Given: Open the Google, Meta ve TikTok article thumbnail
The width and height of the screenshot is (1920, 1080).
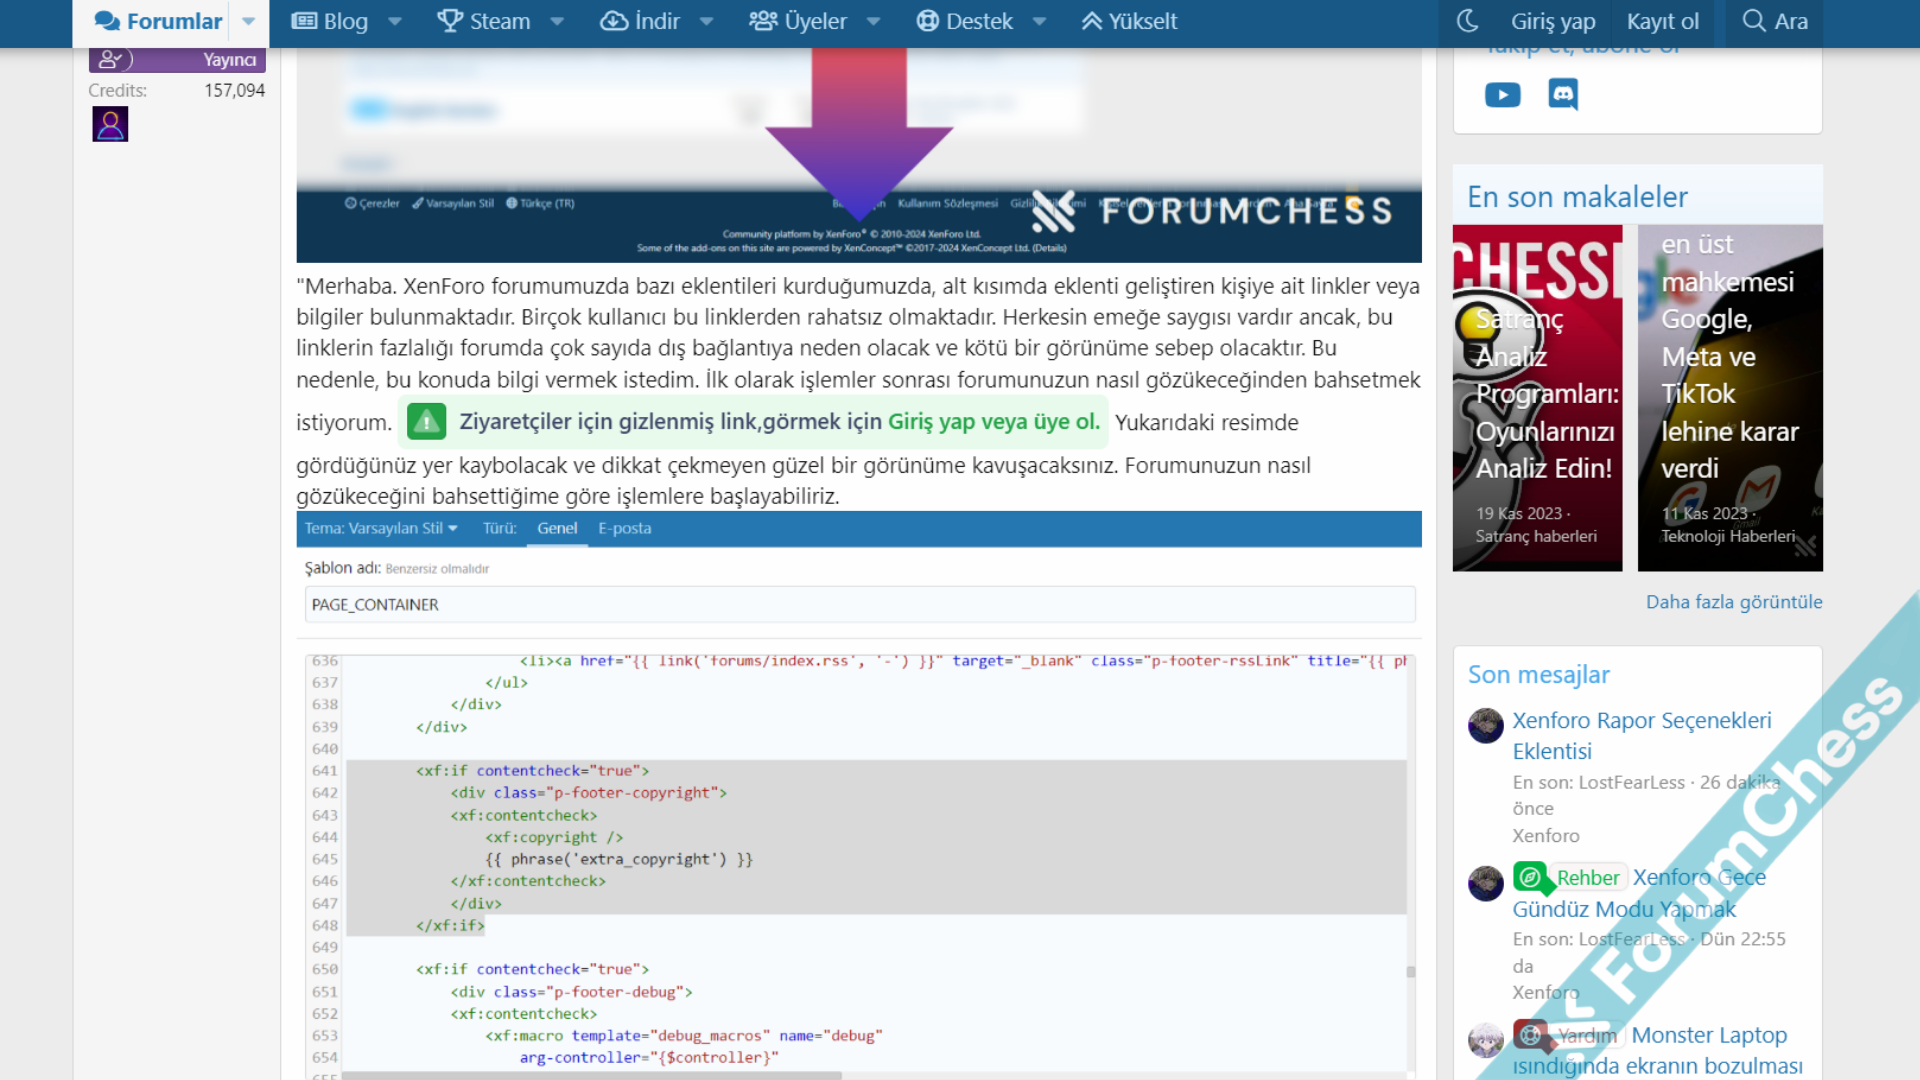Looking at the screenshot, I should click(1730, 397).
